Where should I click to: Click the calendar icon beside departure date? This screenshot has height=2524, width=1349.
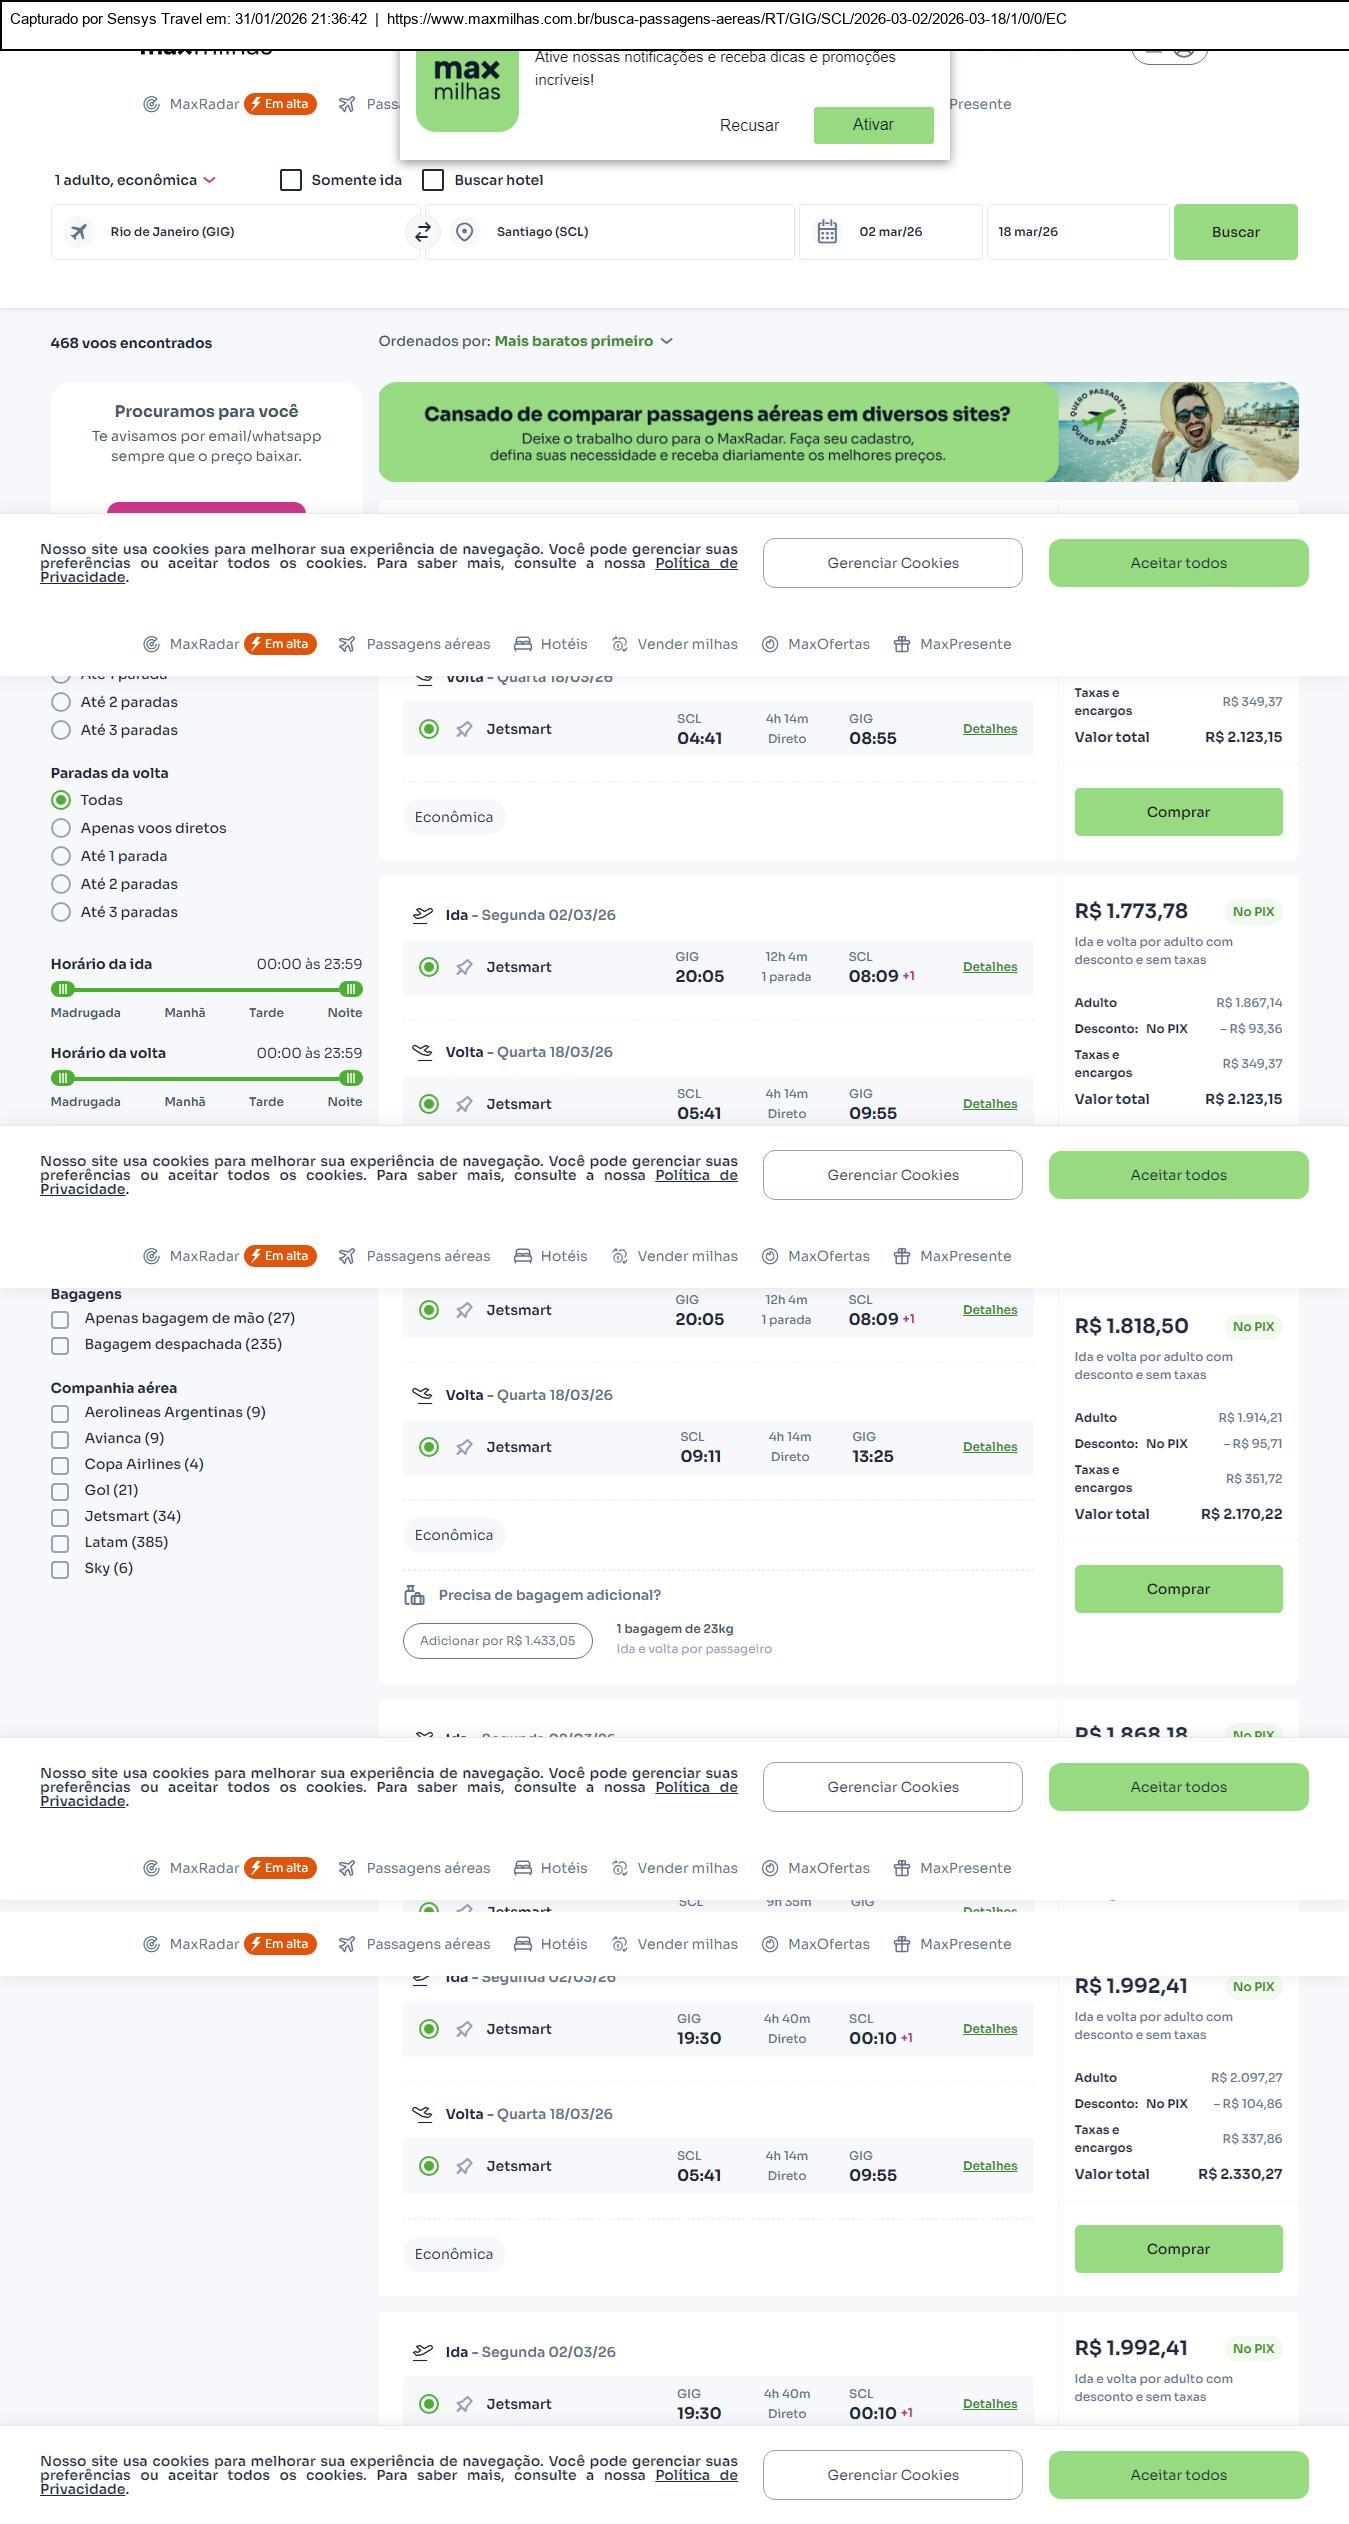point(827,232)
